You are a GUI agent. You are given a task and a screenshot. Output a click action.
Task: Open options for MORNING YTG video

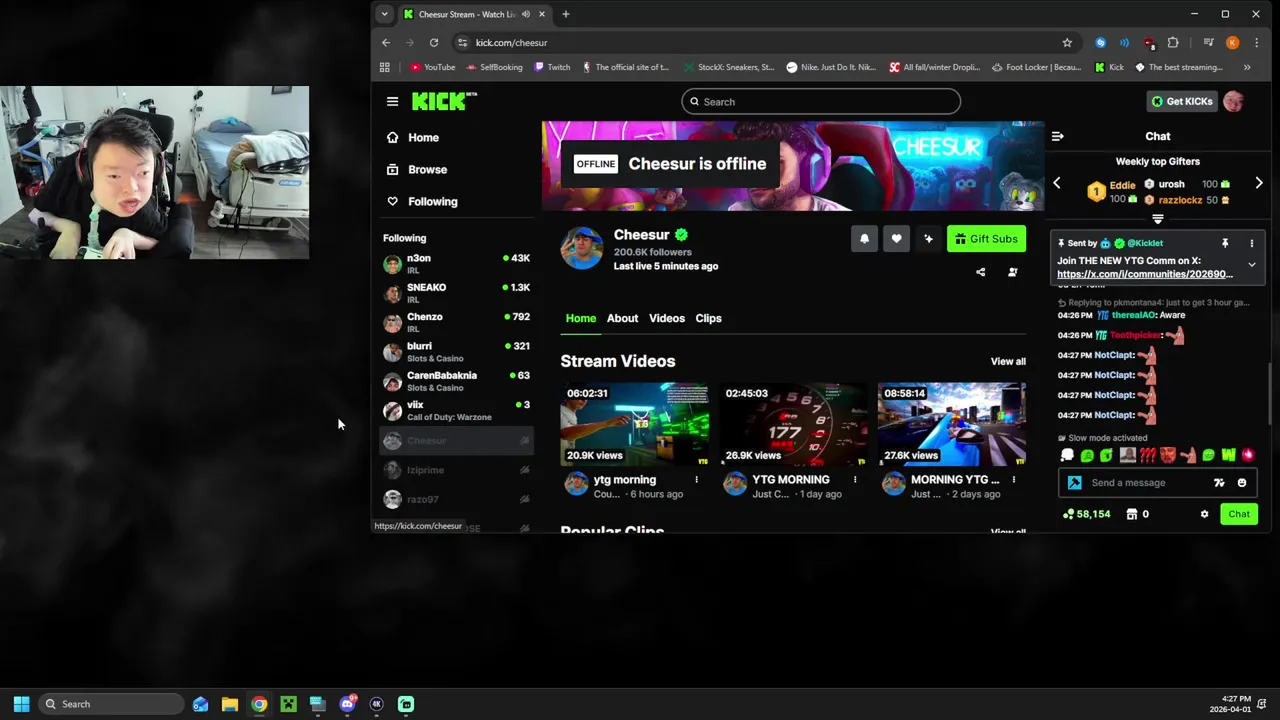click(1013, 480)
